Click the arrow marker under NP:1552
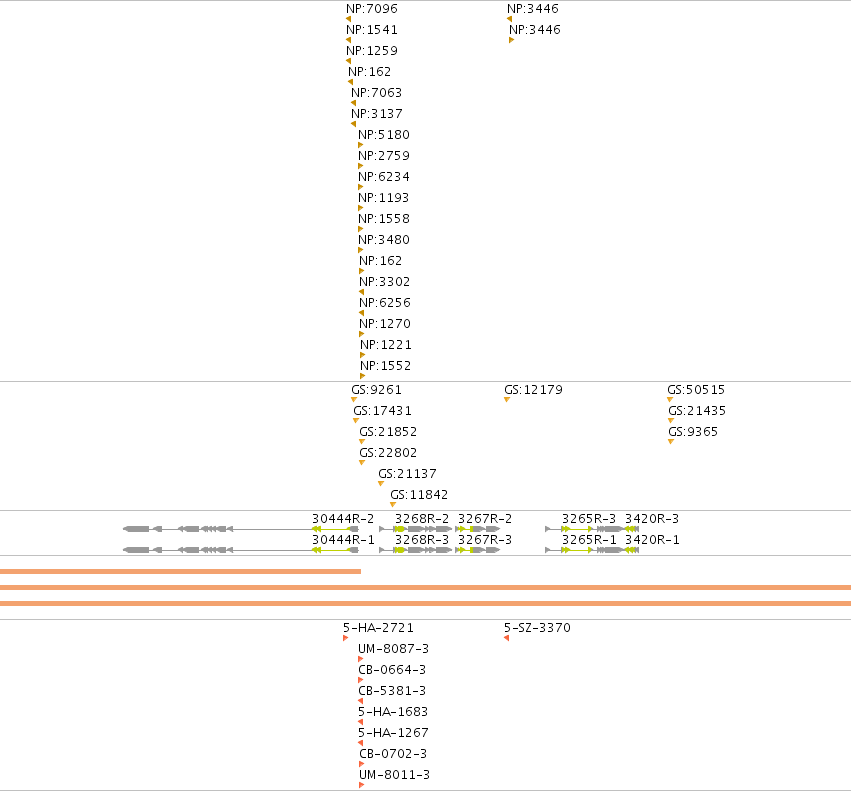 (x=363, y=376)
